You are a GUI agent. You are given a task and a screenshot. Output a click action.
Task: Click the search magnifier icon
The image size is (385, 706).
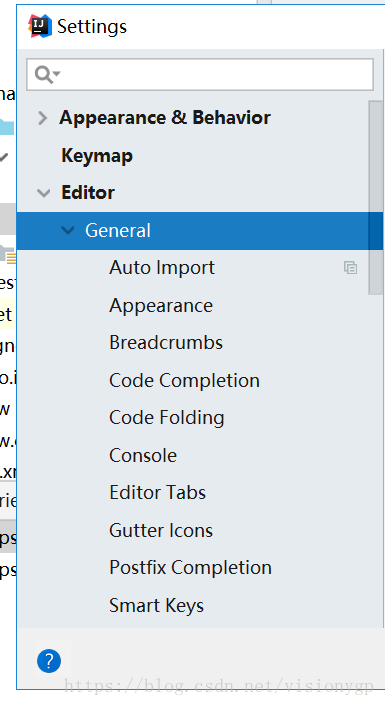(47, 74)
